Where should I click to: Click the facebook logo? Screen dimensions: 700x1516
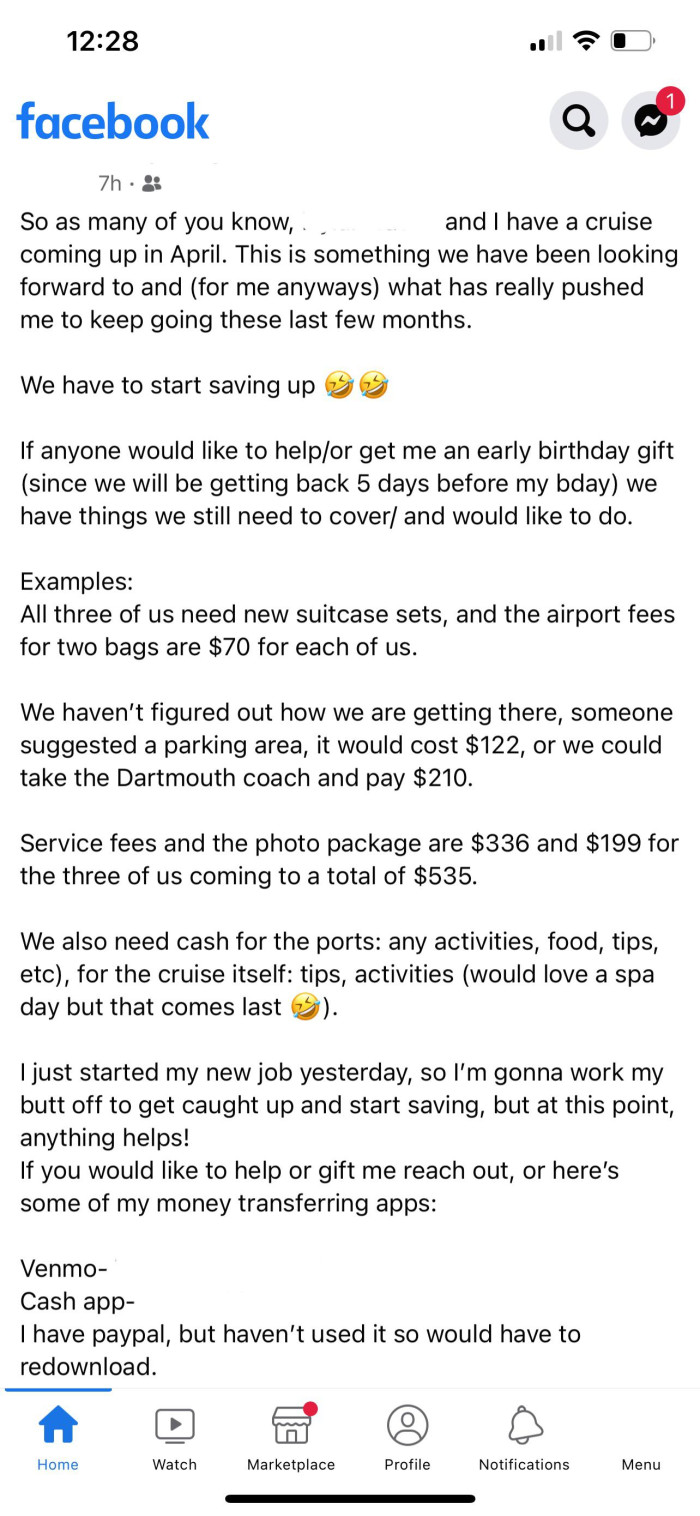point(112,121)
